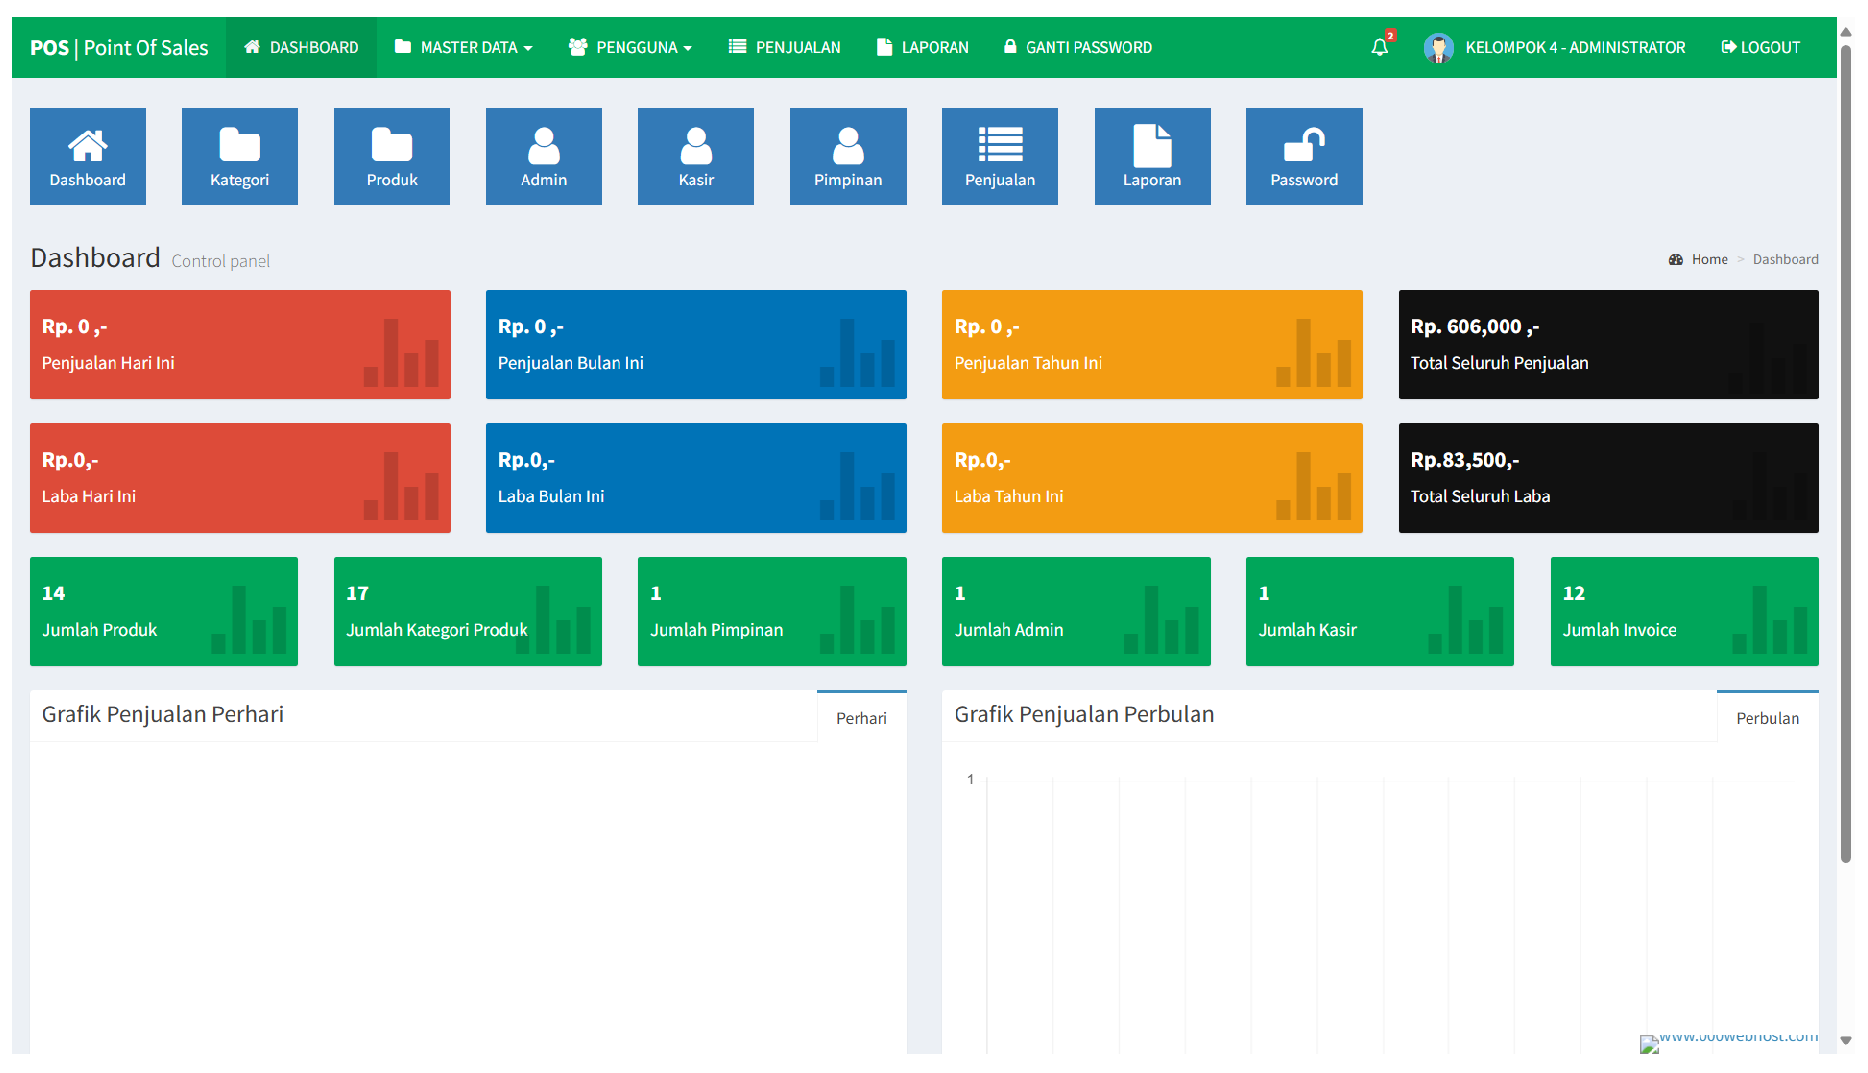
Task: Open the Kasir user shortcut tile
Action: click(696, 157)
